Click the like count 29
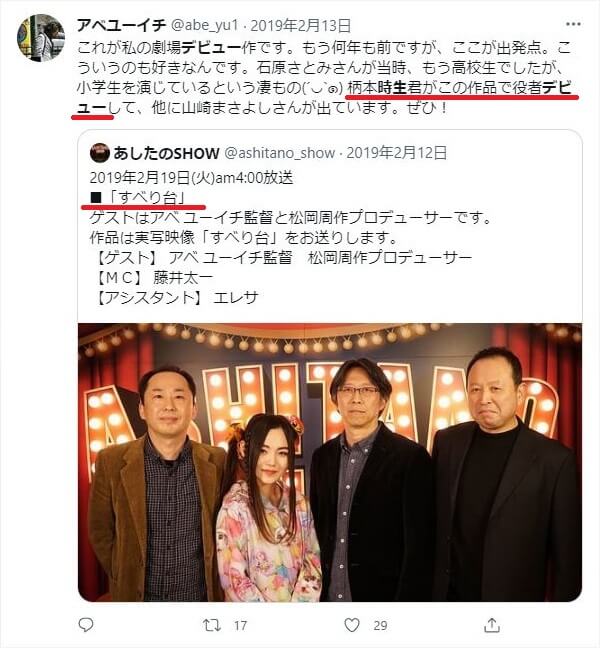 pyautogui.click(x=380, y=625)
